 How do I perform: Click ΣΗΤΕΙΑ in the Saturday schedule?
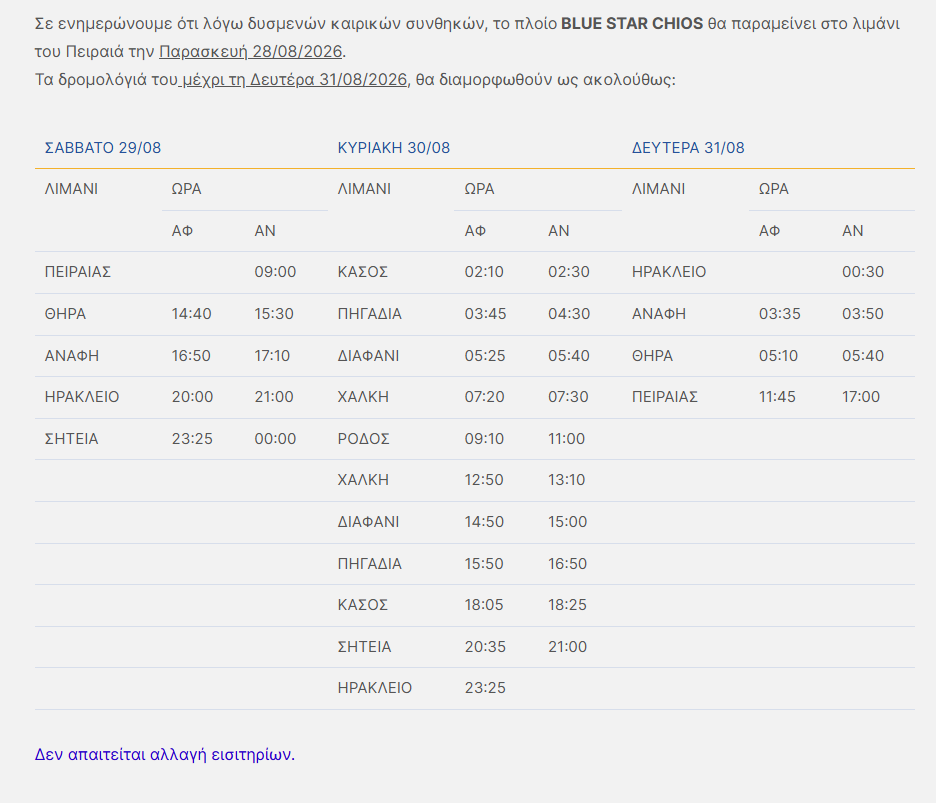(x=71, y=439)
